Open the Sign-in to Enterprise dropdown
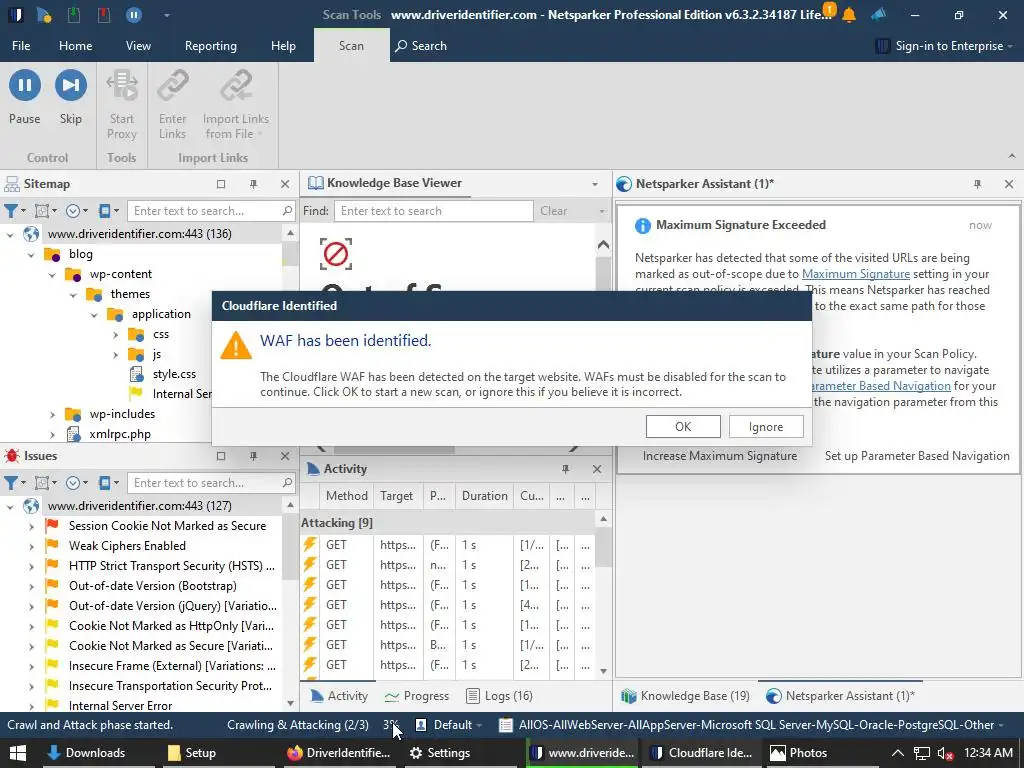1024x768 pixels. (x=944, y=46)
